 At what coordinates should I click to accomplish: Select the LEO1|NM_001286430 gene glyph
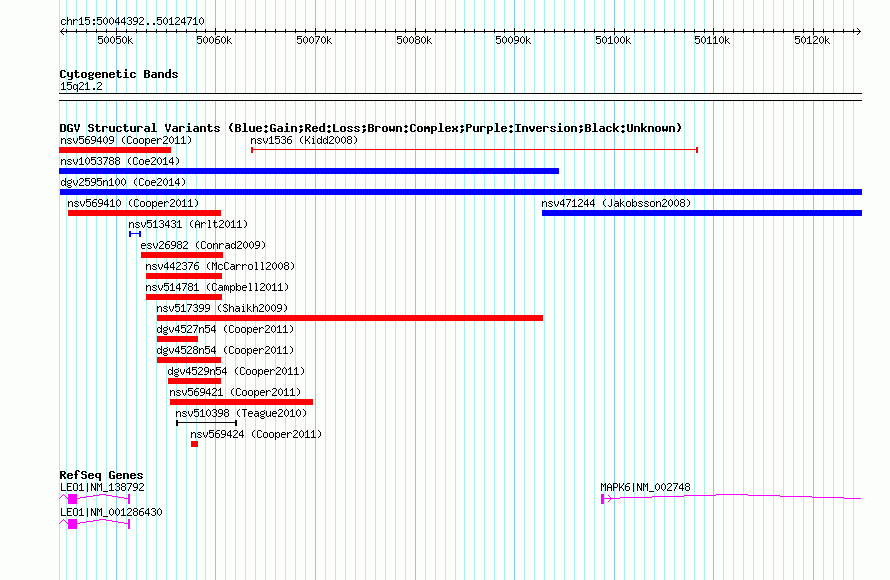(x=95, y=524)
